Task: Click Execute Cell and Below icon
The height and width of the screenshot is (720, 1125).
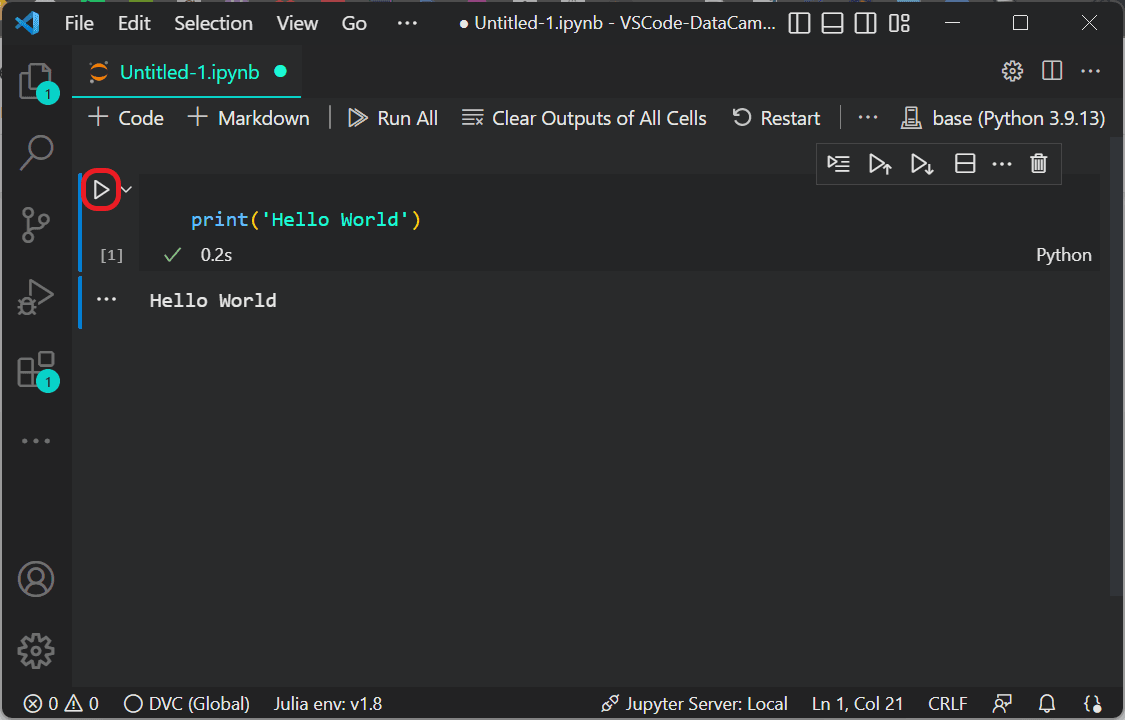Action: coord(922,164)
